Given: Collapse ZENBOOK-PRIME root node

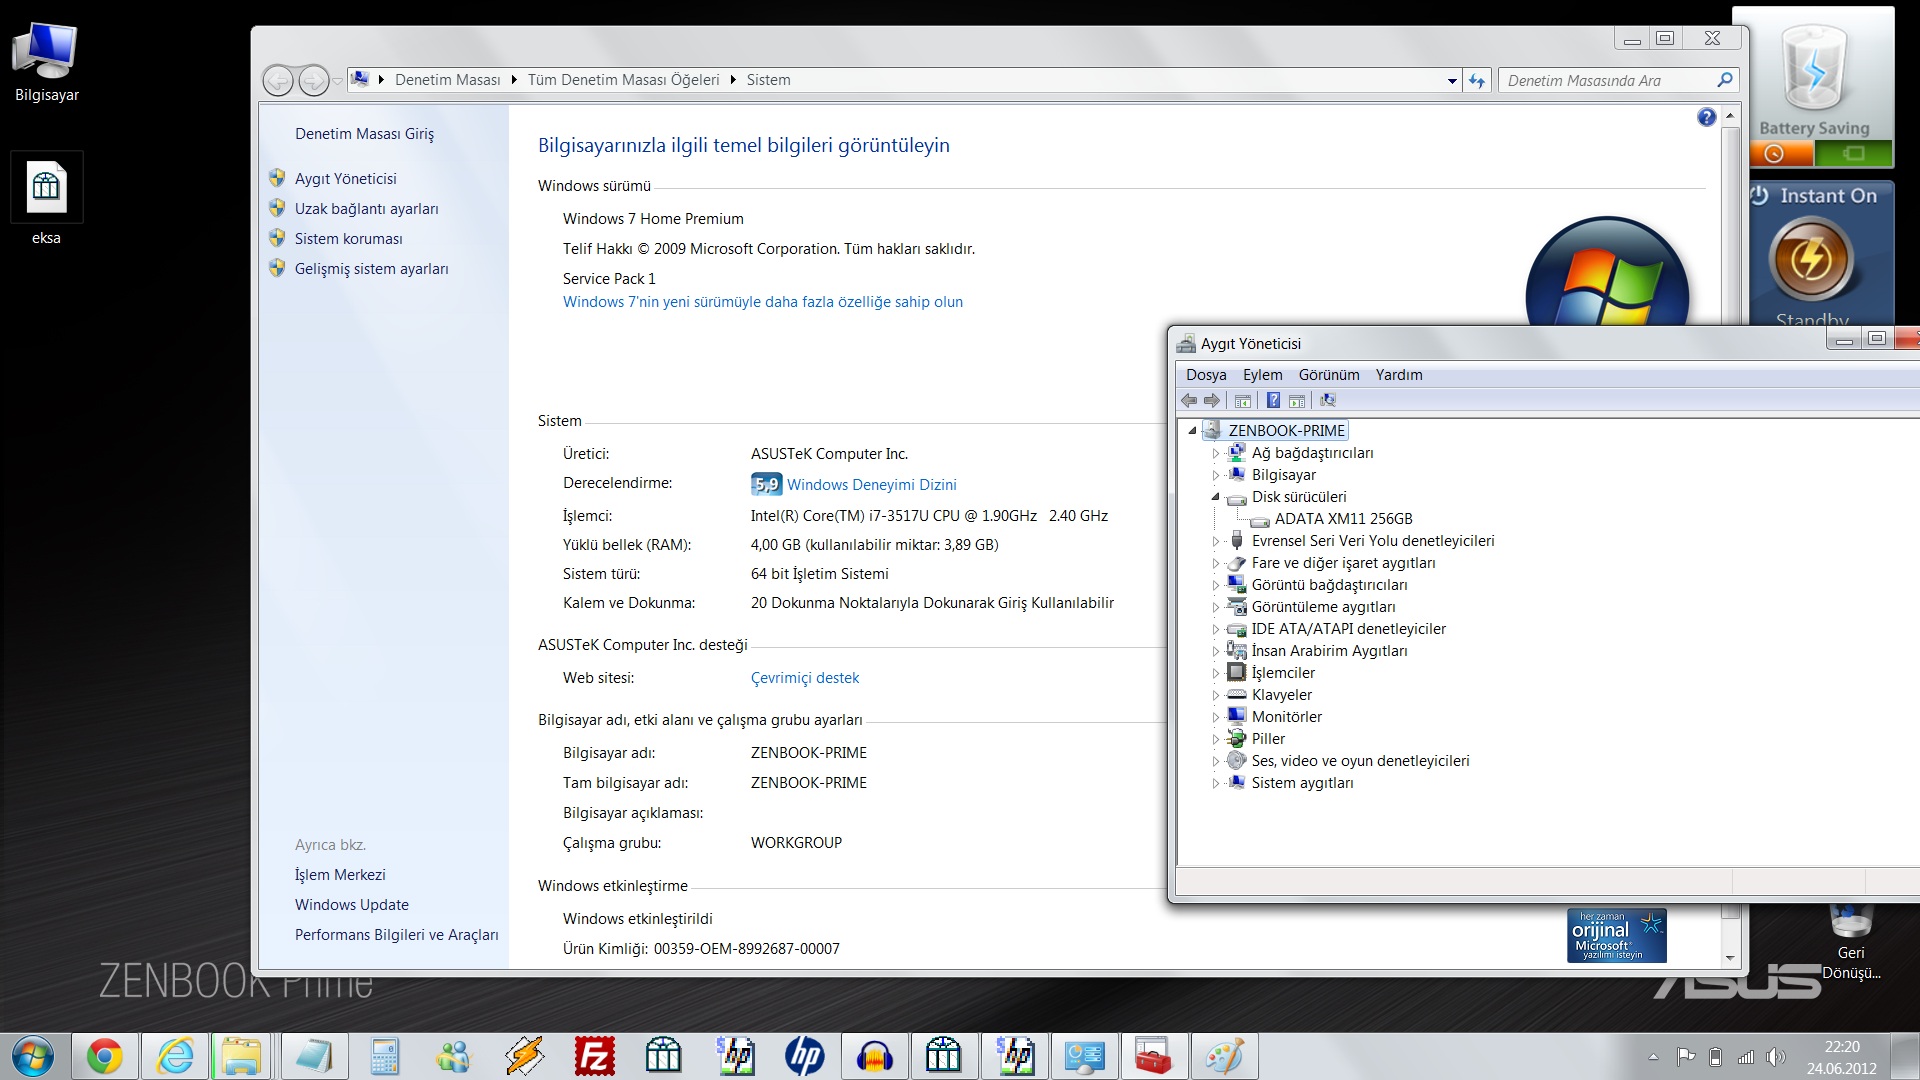Looking at the screenshot, I should [1192, 431].
